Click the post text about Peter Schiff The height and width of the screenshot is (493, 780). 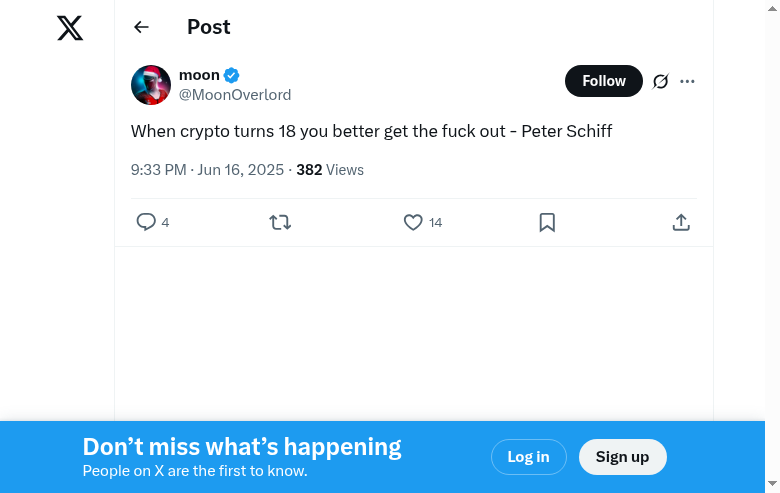click(x=371, y=131)
